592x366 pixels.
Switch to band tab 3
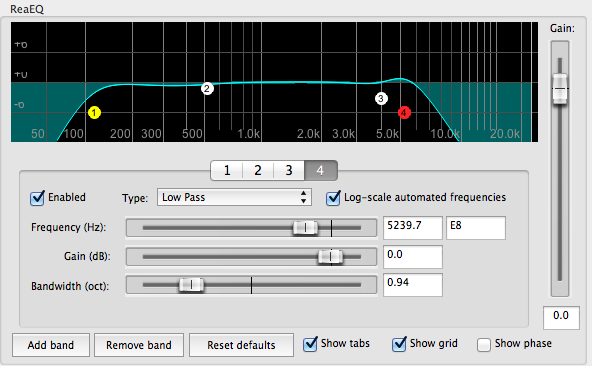[x=289, y=171]
